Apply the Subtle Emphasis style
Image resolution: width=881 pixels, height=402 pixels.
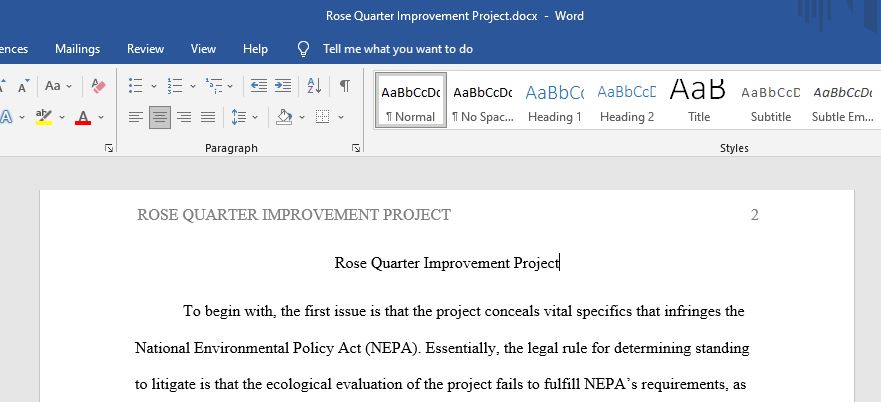(x=843, y=100)
